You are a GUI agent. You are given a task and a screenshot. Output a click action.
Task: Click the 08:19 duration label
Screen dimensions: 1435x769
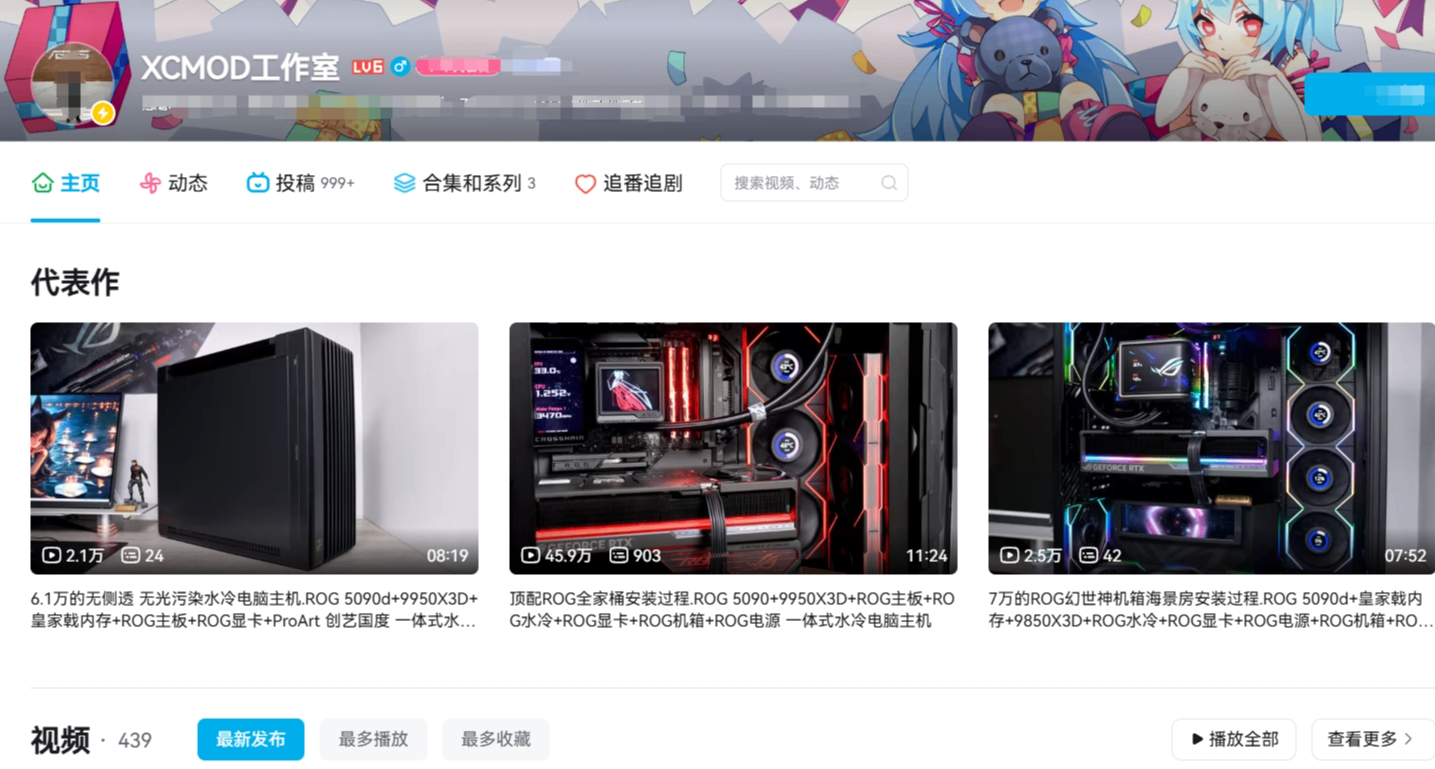point(447,555)
